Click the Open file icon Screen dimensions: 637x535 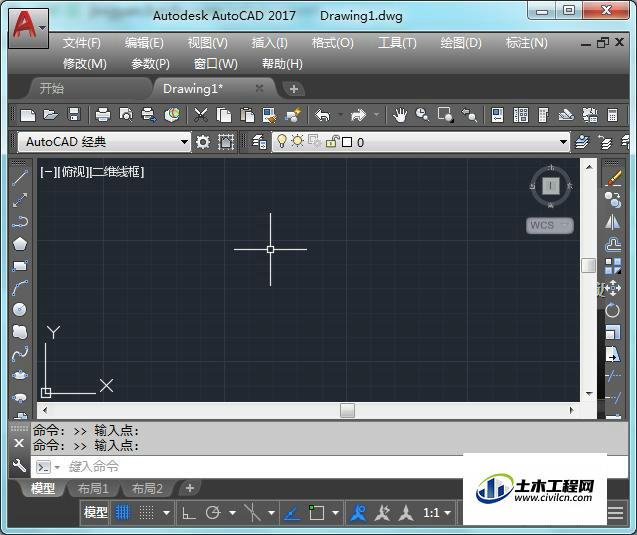[x=50, y=115]
